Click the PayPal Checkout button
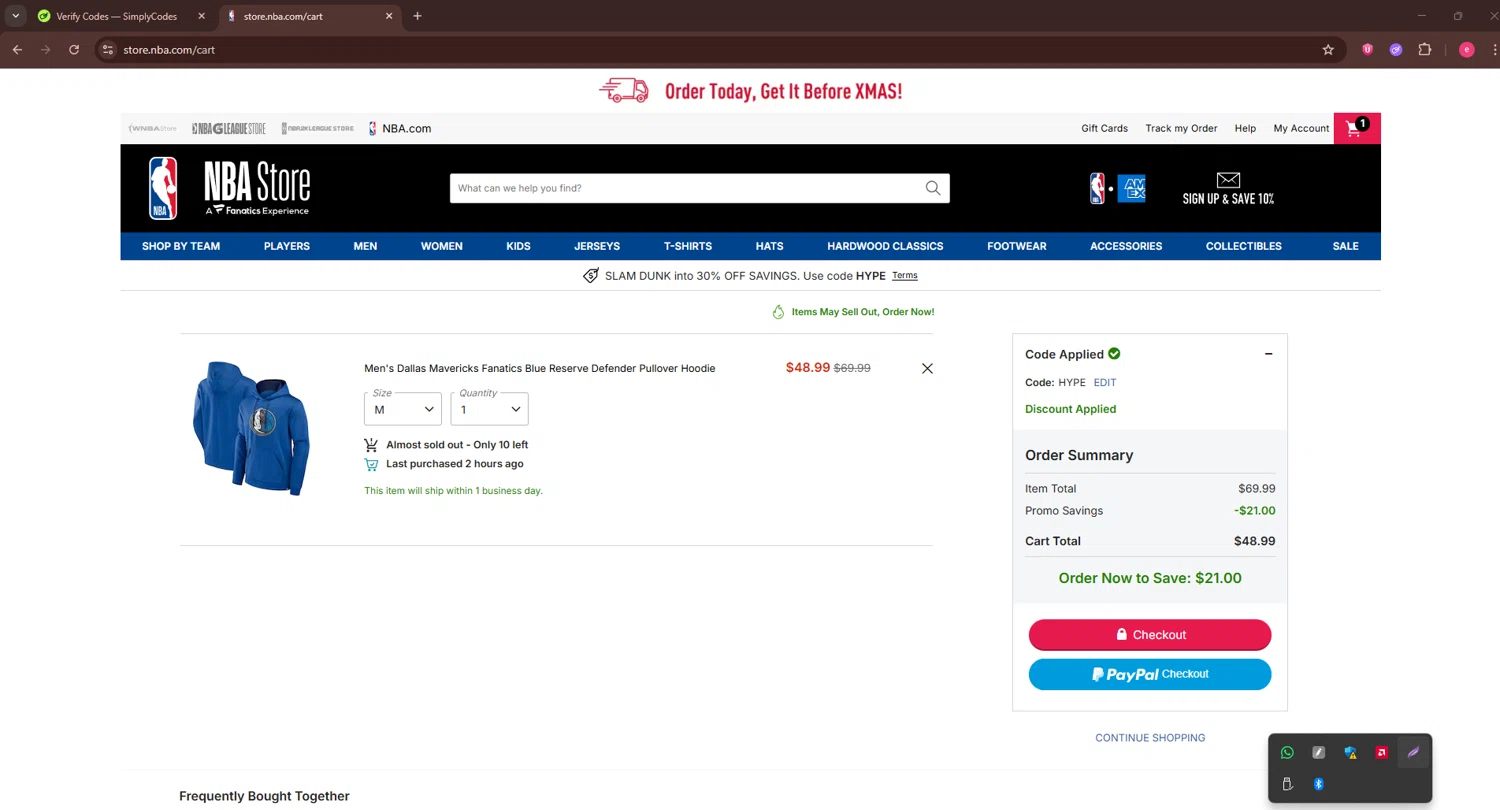 (1150, 674)
